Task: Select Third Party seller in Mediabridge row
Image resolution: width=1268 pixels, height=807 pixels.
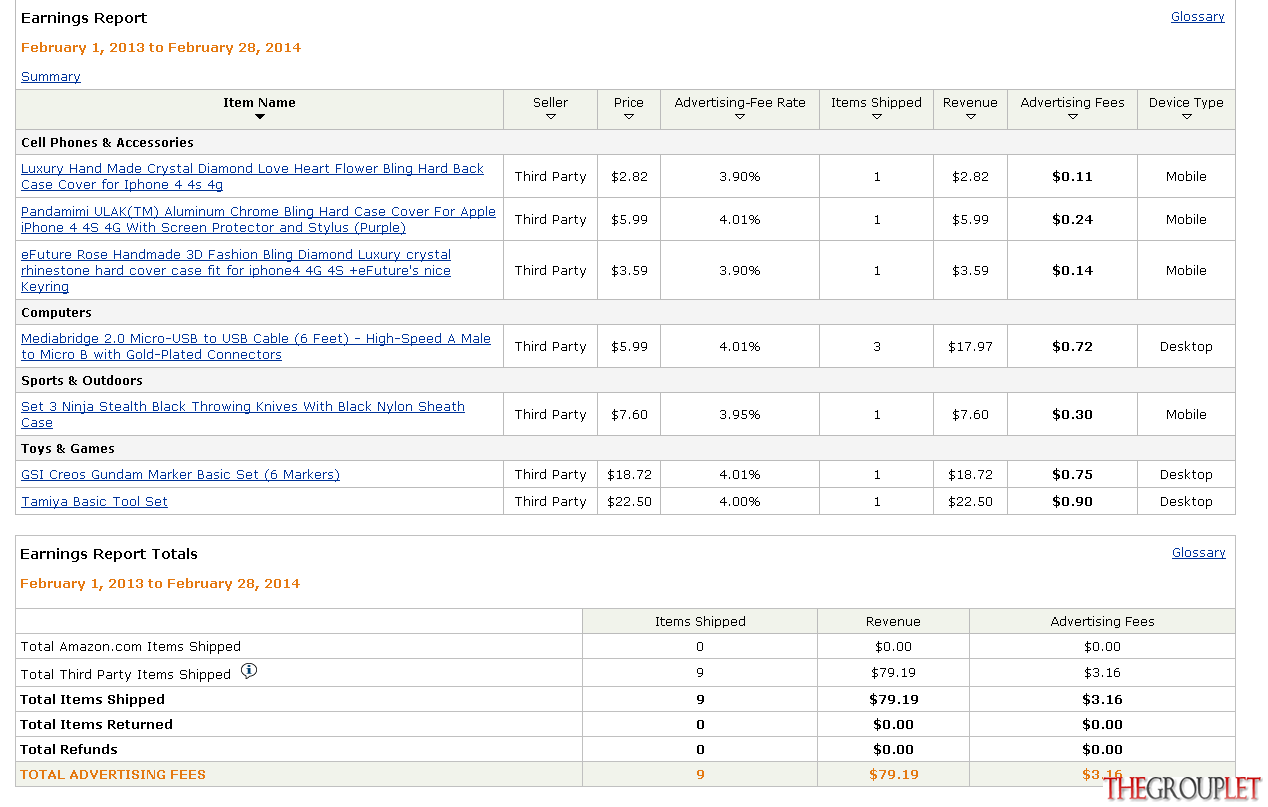Action: point(551,347)
